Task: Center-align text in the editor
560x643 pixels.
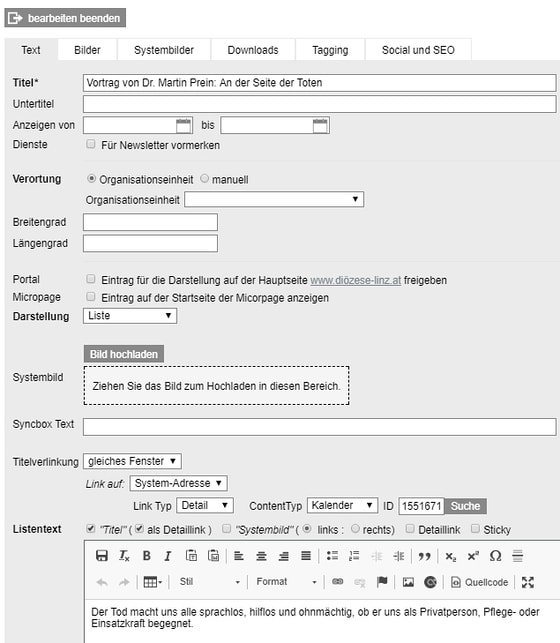Action: (261, 556)
